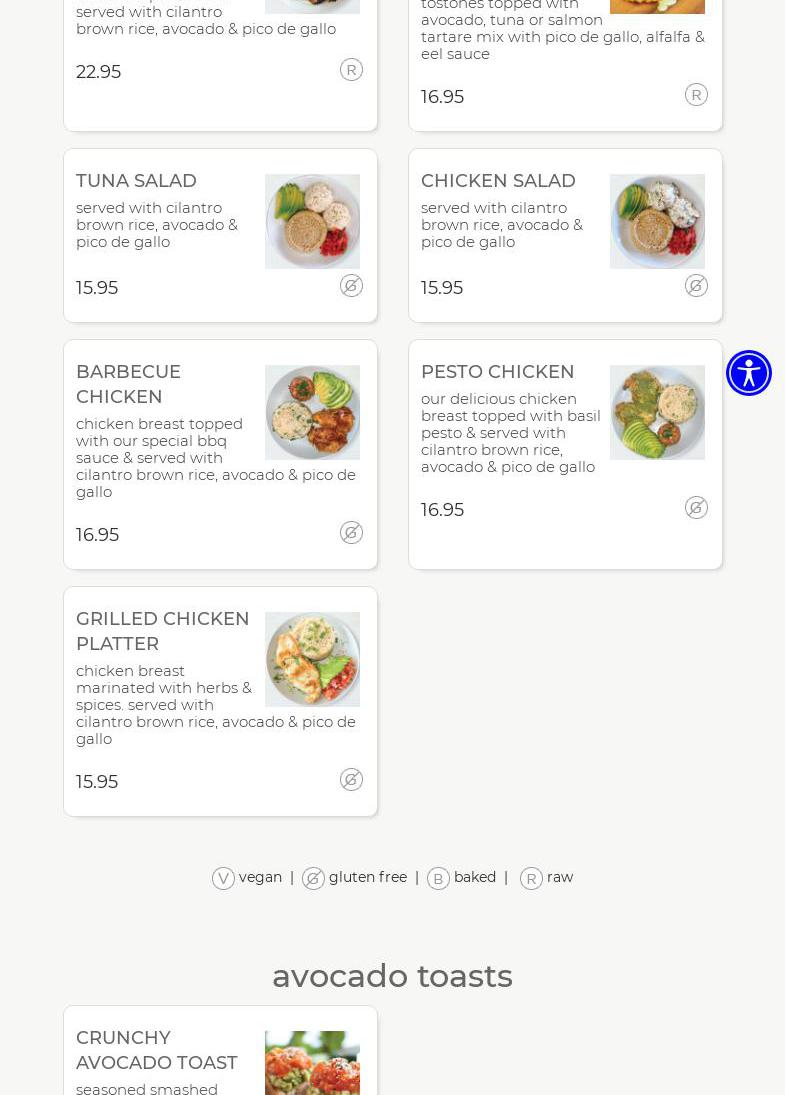Open the Tuna Salad photo
Image resolution: width=785 pixels, height=1095 pixels.
pos(312,221)
